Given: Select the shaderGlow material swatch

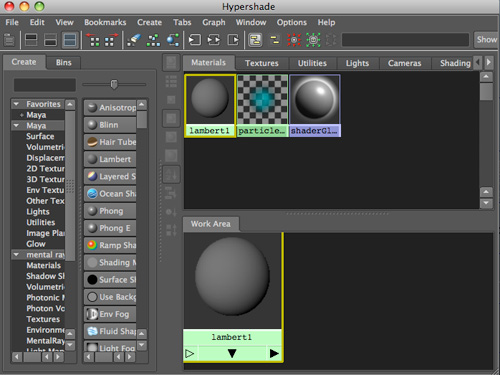Looking at the screenshot, I should click(x=315, y=105).
